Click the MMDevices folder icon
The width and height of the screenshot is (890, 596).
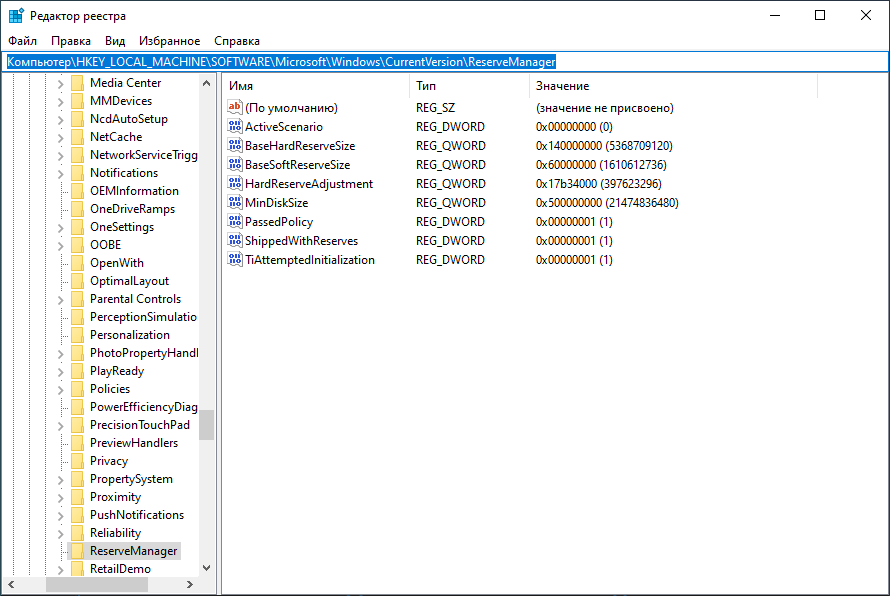coord(78,101)
